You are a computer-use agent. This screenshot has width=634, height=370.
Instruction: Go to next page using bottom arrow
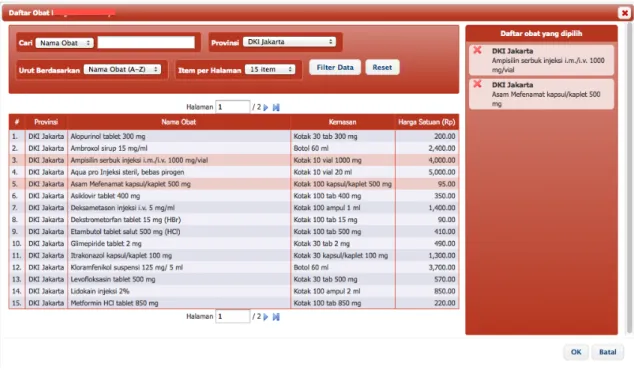[266, 317]
